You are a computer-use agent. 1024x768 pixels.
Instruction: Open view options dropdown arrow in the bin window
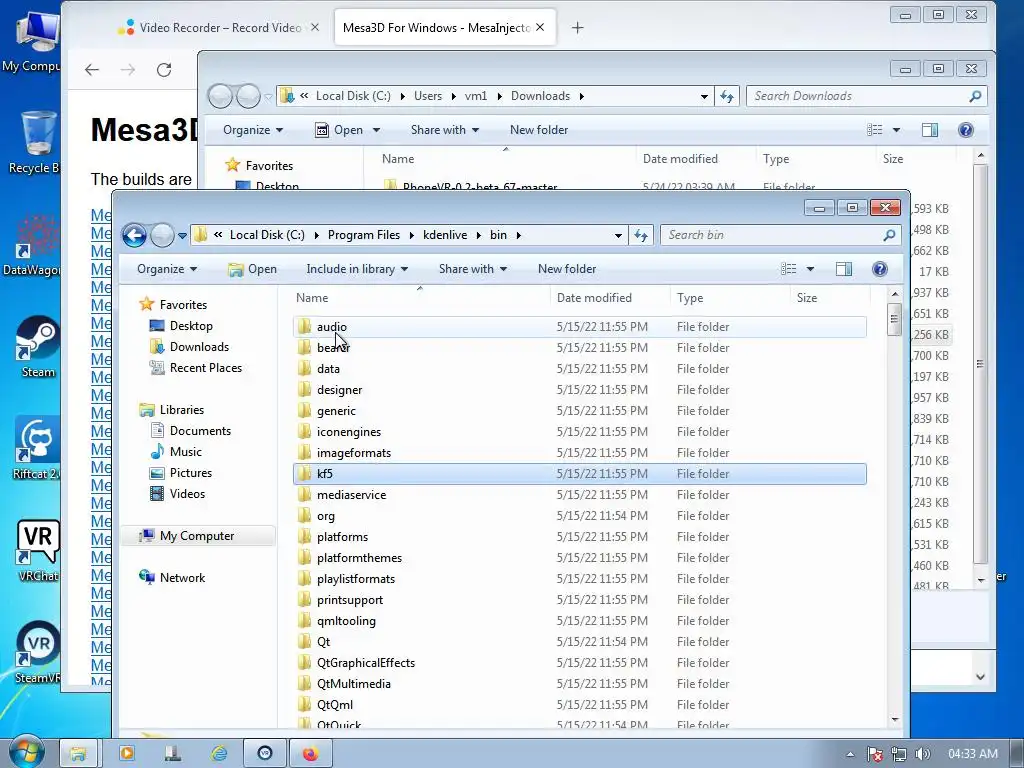point(810,269)
